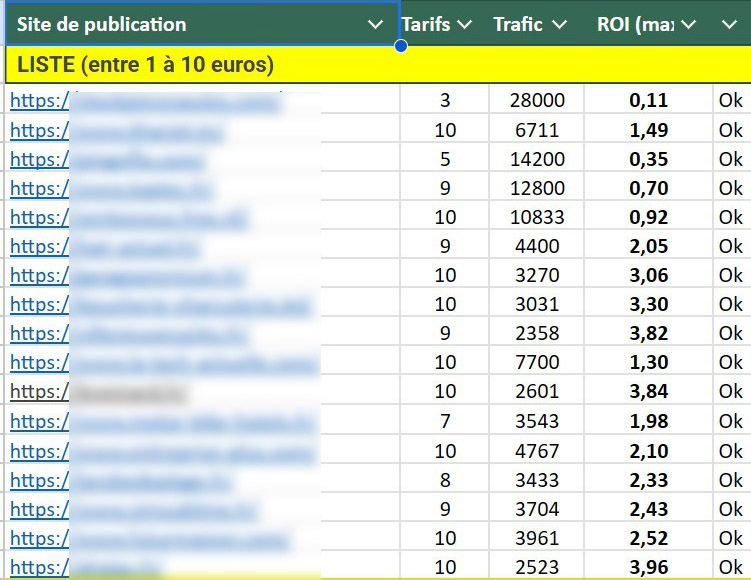751x580 pixels.
Task: Select the ROI cell 1,30
Action: point(649,362)
